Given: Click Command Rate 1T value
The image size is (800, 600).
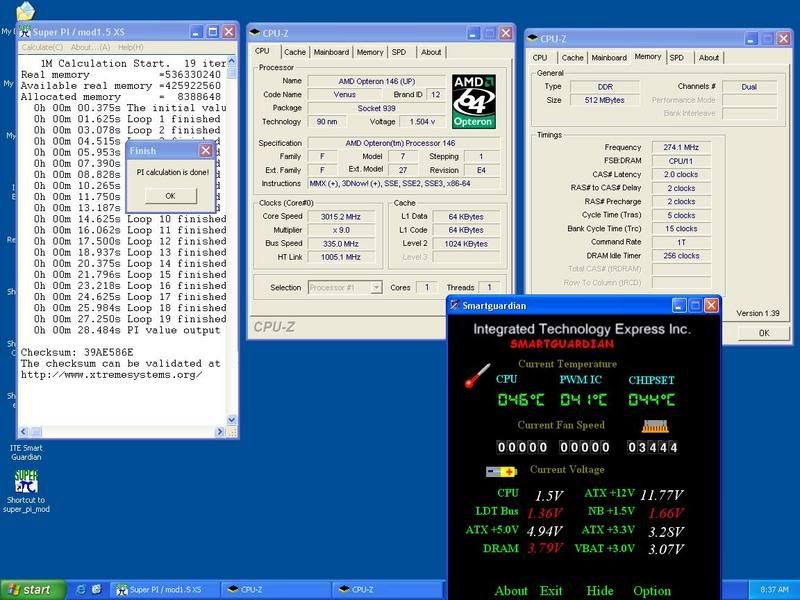Looking at the screenshot, I should pyautogui.click(x=681, y=242).
